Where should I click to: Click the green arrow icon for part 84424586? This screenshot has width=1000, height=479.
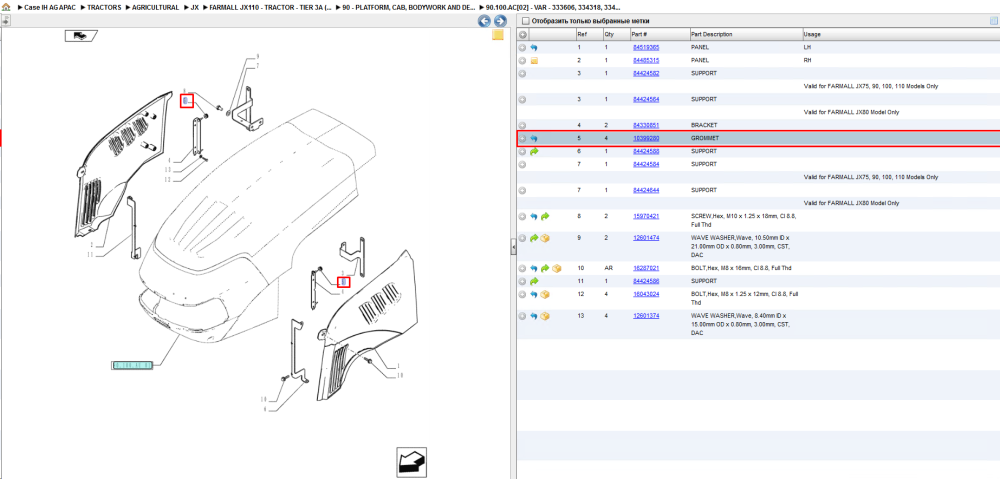pyautogui.click(x=534, y=281)
